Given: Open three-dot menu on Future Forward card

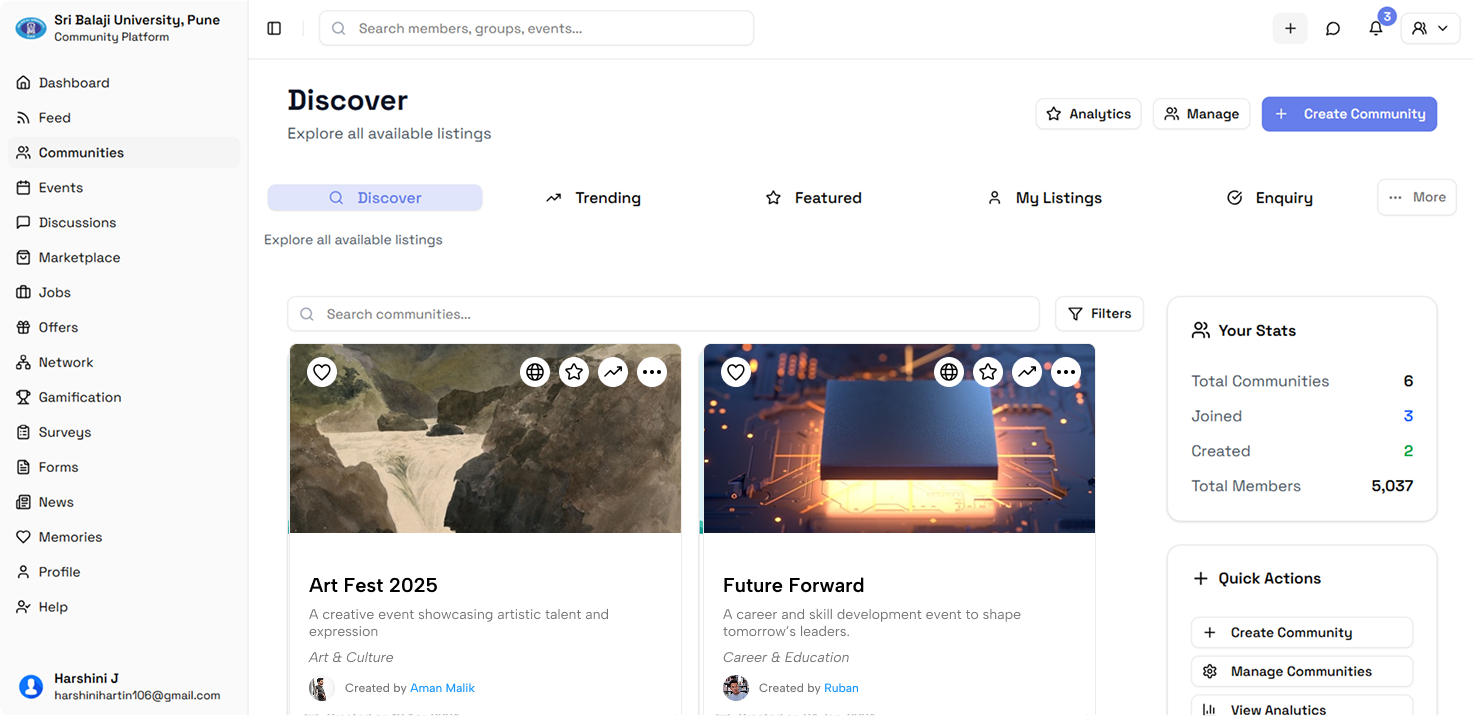Looking at the screenshot, I should pyautogui.click(x=1066, y=373).
